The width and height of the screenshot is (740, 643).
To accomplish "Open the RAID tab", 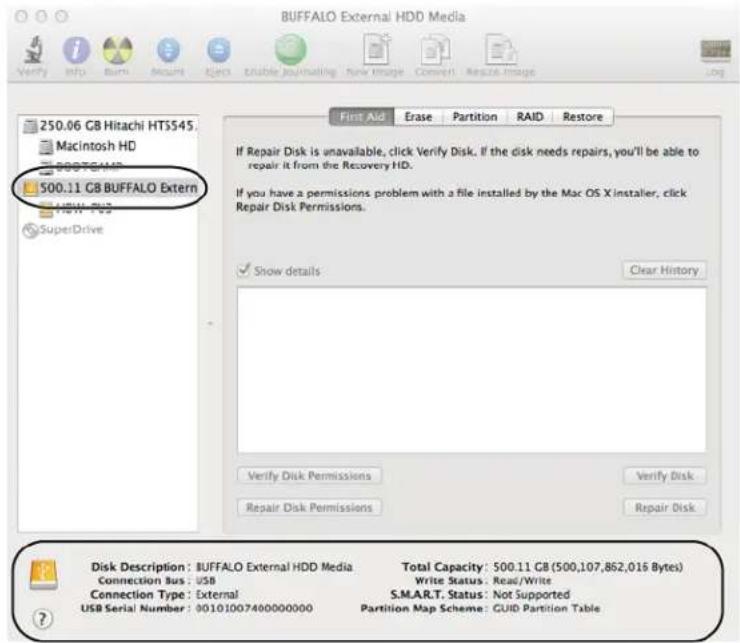I will 530,117.
